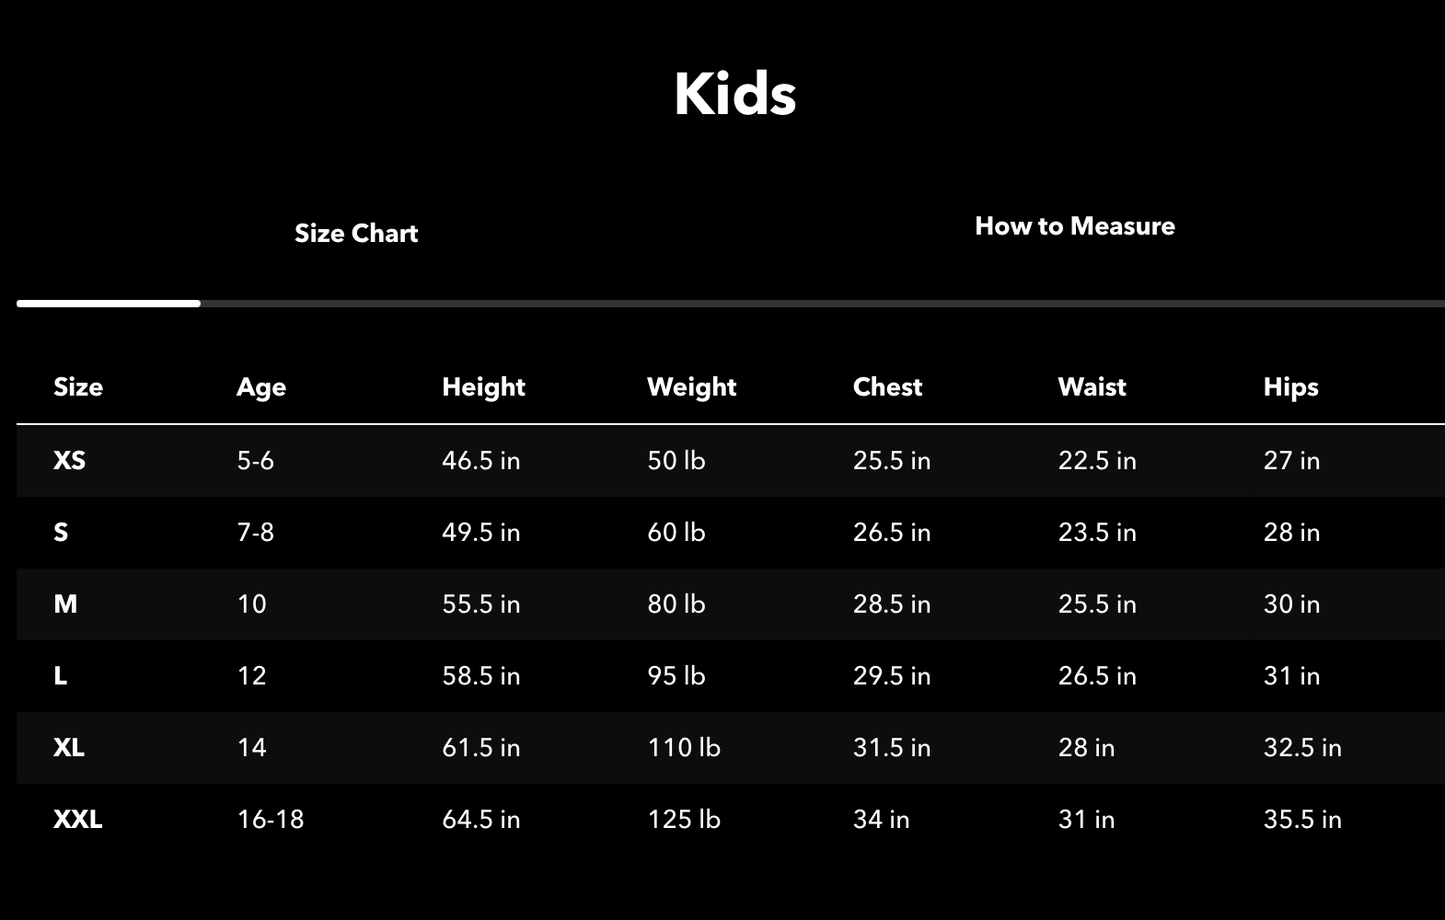Image resolution: width=1445 pixels, height=920 pixels.
Task: Click the 35.5 in hips cell
Action: pyautogui.click(x=1302, y=819)
